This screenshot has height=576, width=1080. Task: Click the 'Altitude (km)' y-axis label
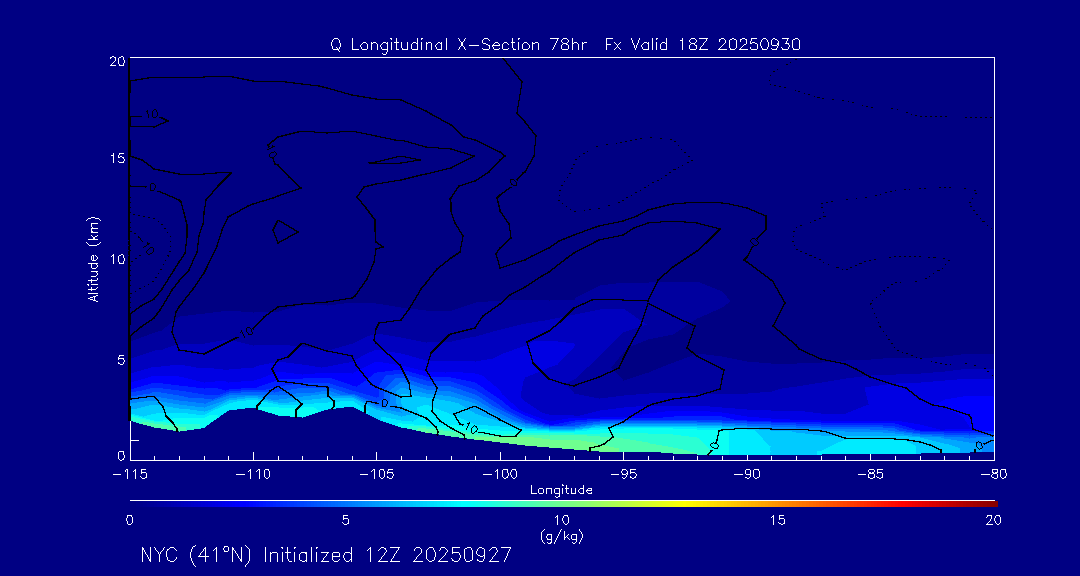point(93,259)
